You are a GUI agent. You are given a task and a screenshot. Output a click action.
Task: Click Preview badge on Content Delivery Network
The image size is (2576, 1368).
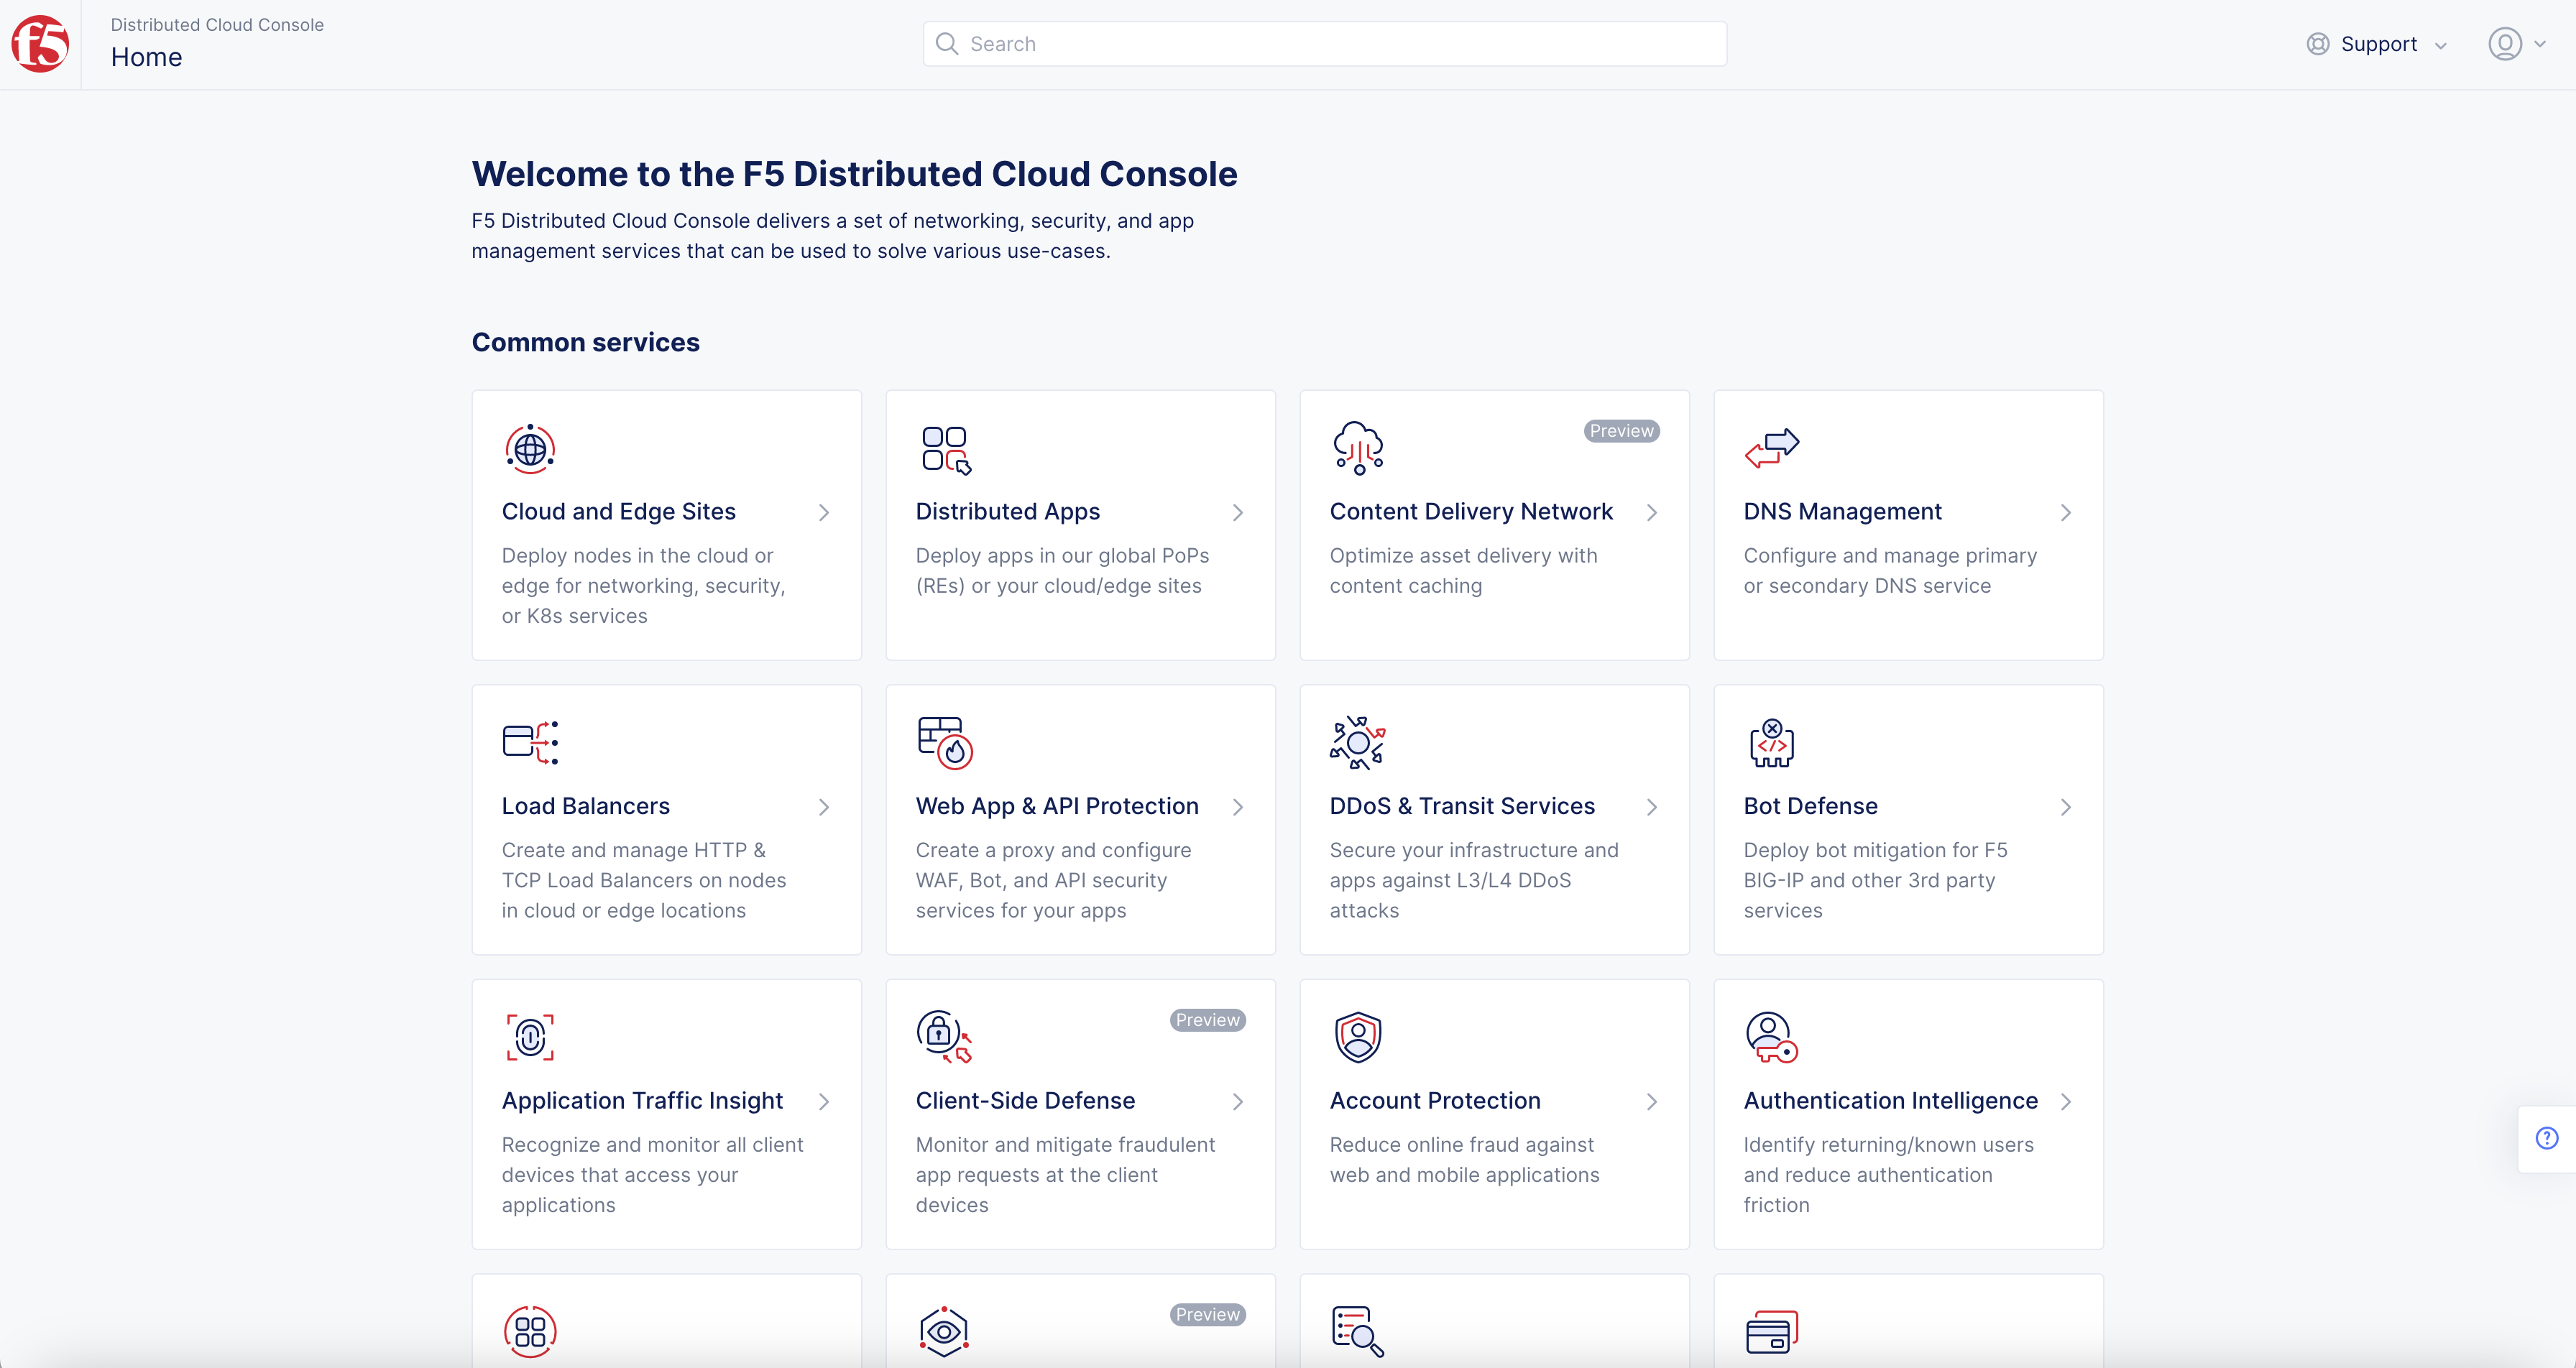[x=1621, y=431]
